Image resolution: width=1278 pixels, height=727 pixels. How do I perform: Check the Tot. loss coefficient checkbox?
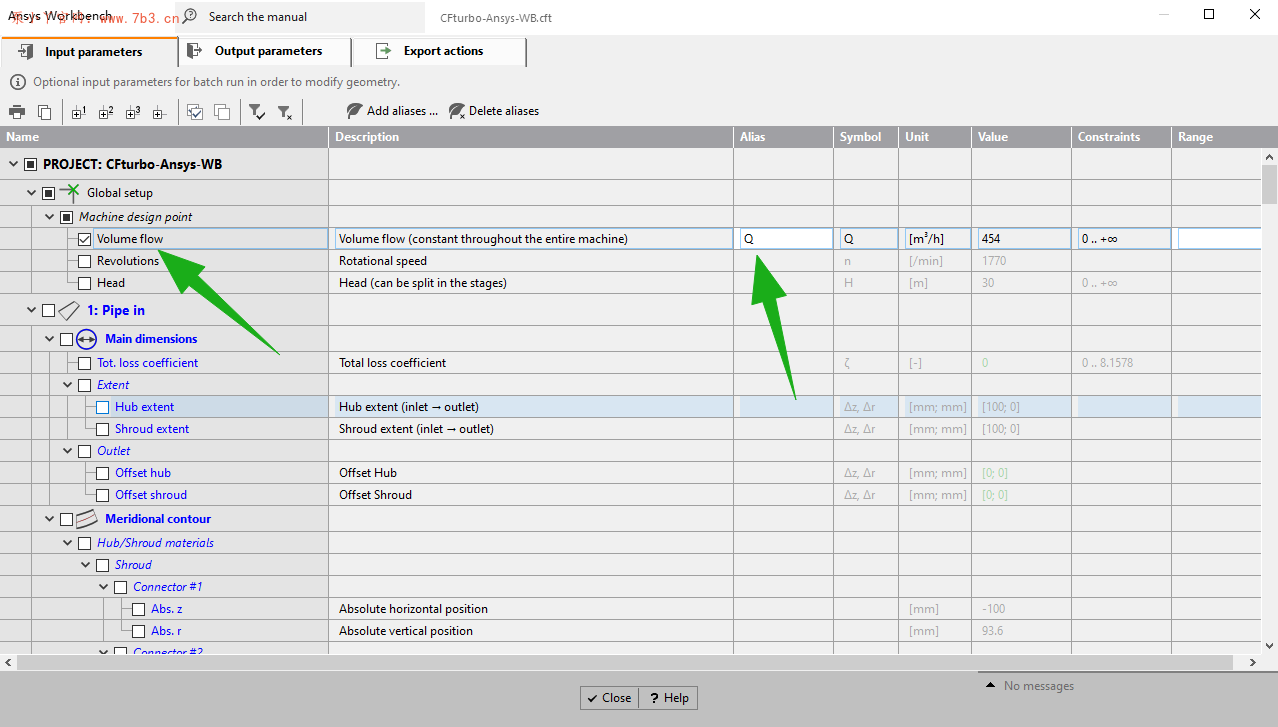click(x=85, y=363)
